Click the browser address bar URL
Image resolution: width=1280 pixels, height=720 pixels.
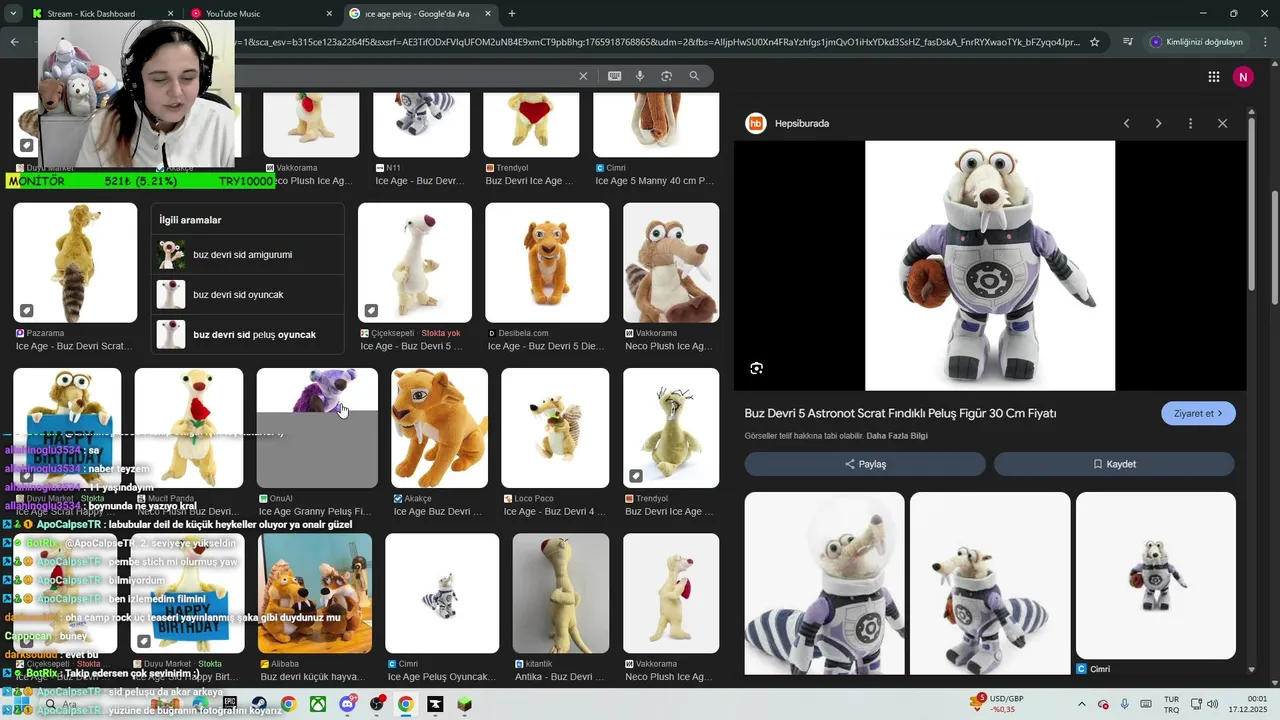(655, 42)
